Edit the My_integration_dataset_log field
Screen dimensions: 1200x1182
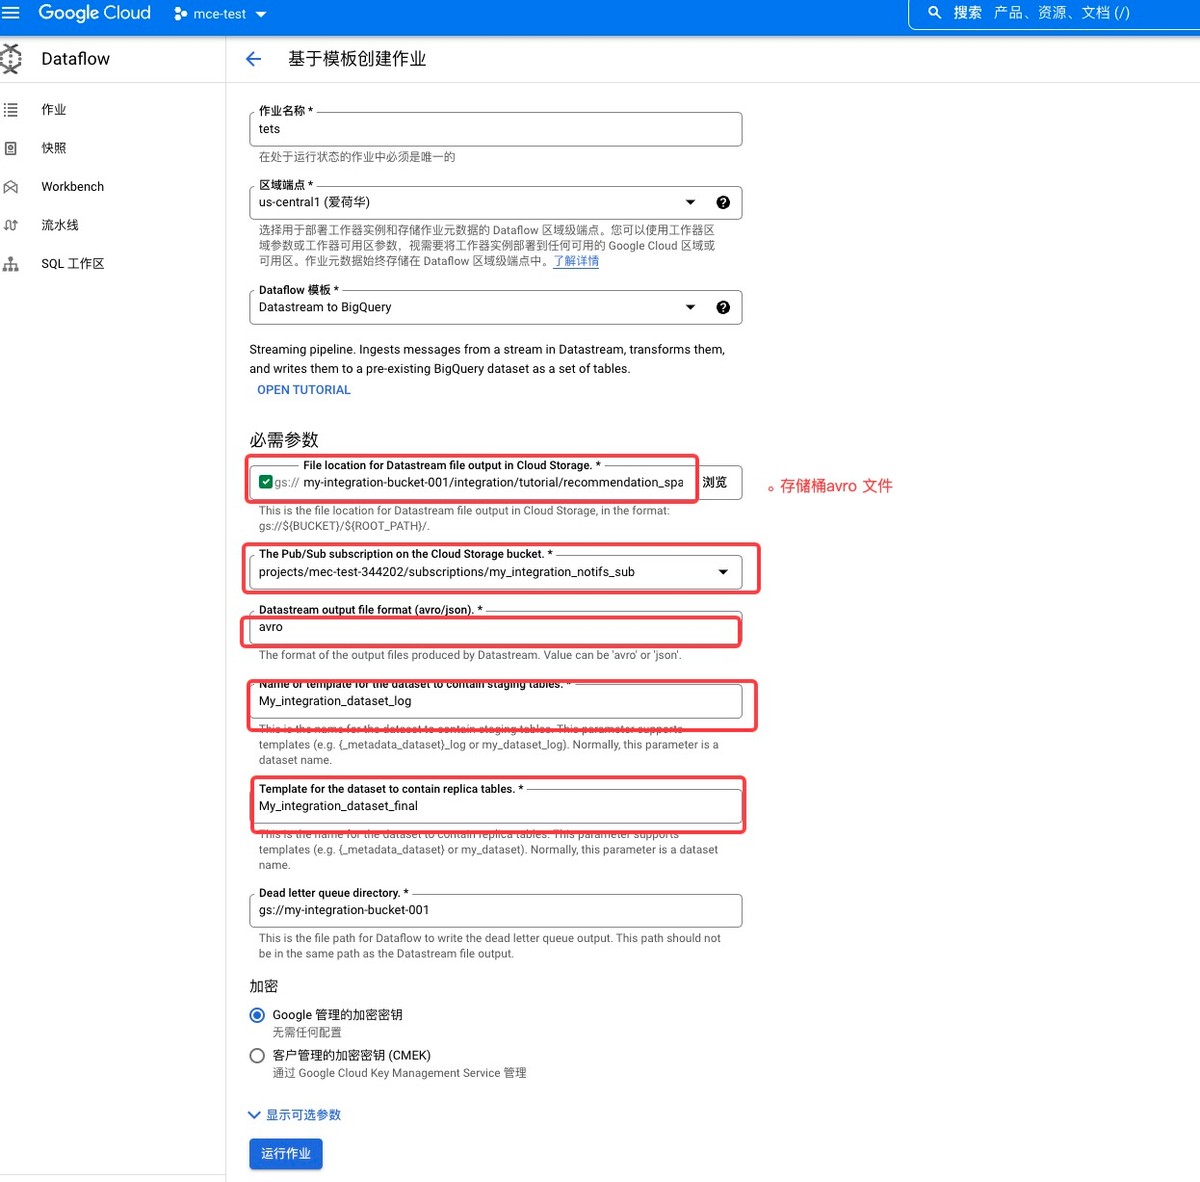[495, 701]
